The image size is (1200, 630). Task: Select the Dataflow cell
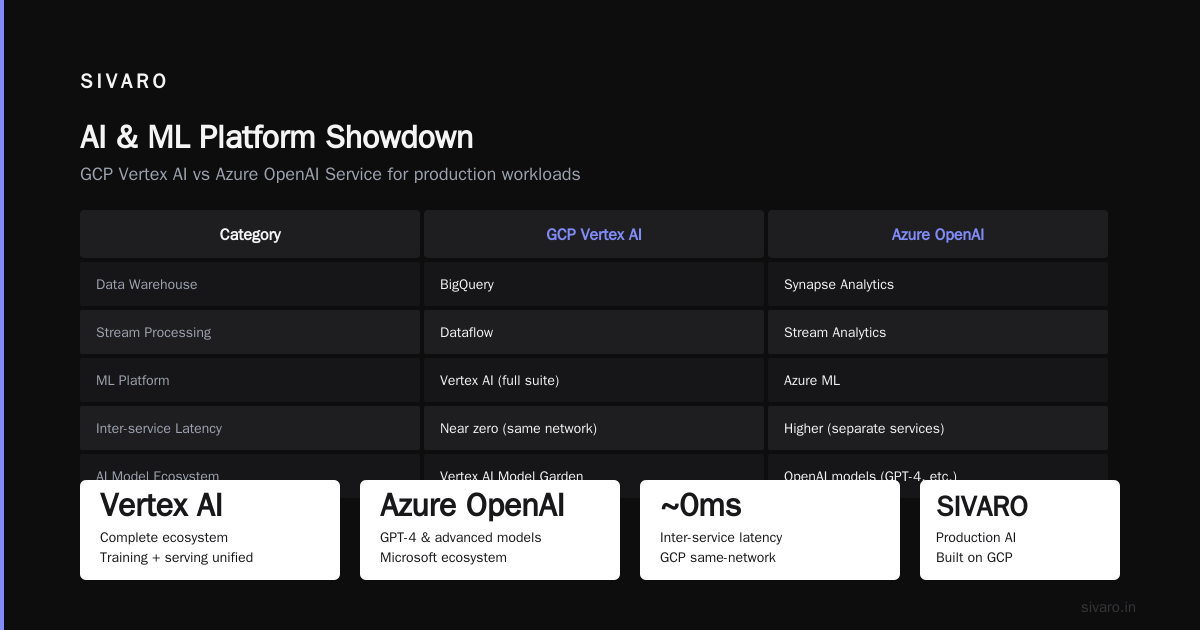594,332
